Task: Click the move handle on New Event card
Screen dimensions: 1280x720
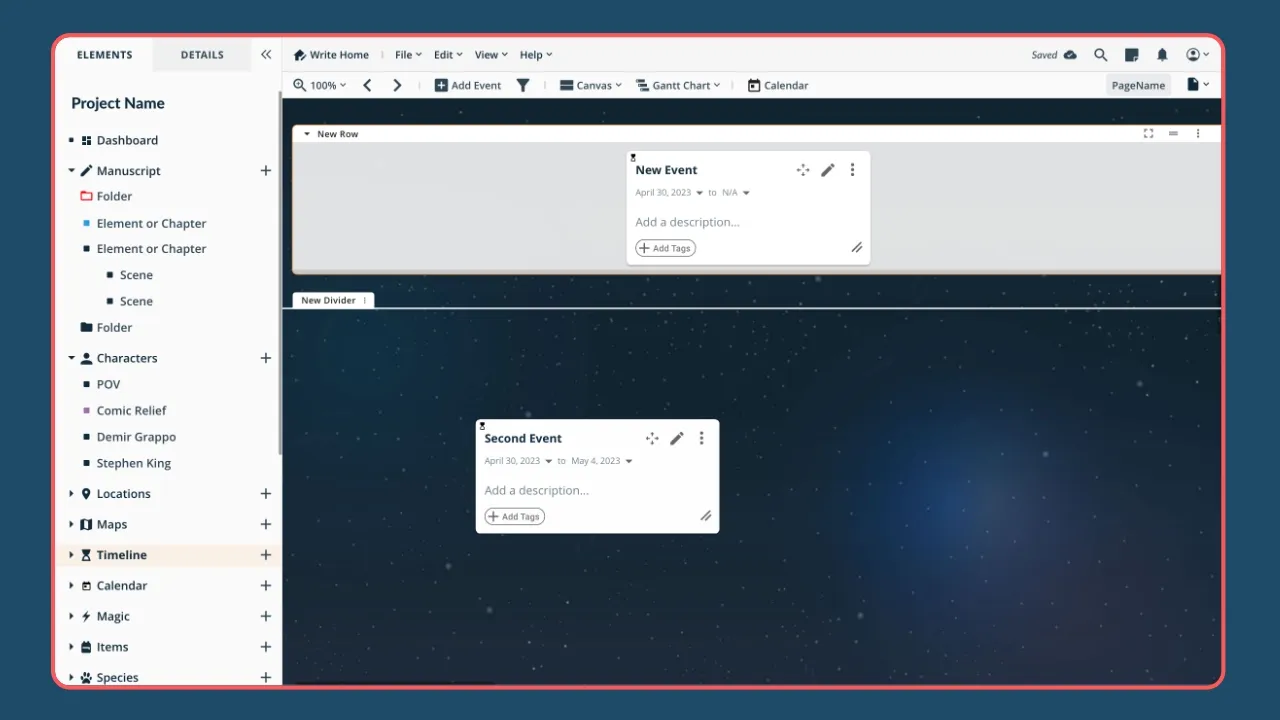Action: point(803,170)
